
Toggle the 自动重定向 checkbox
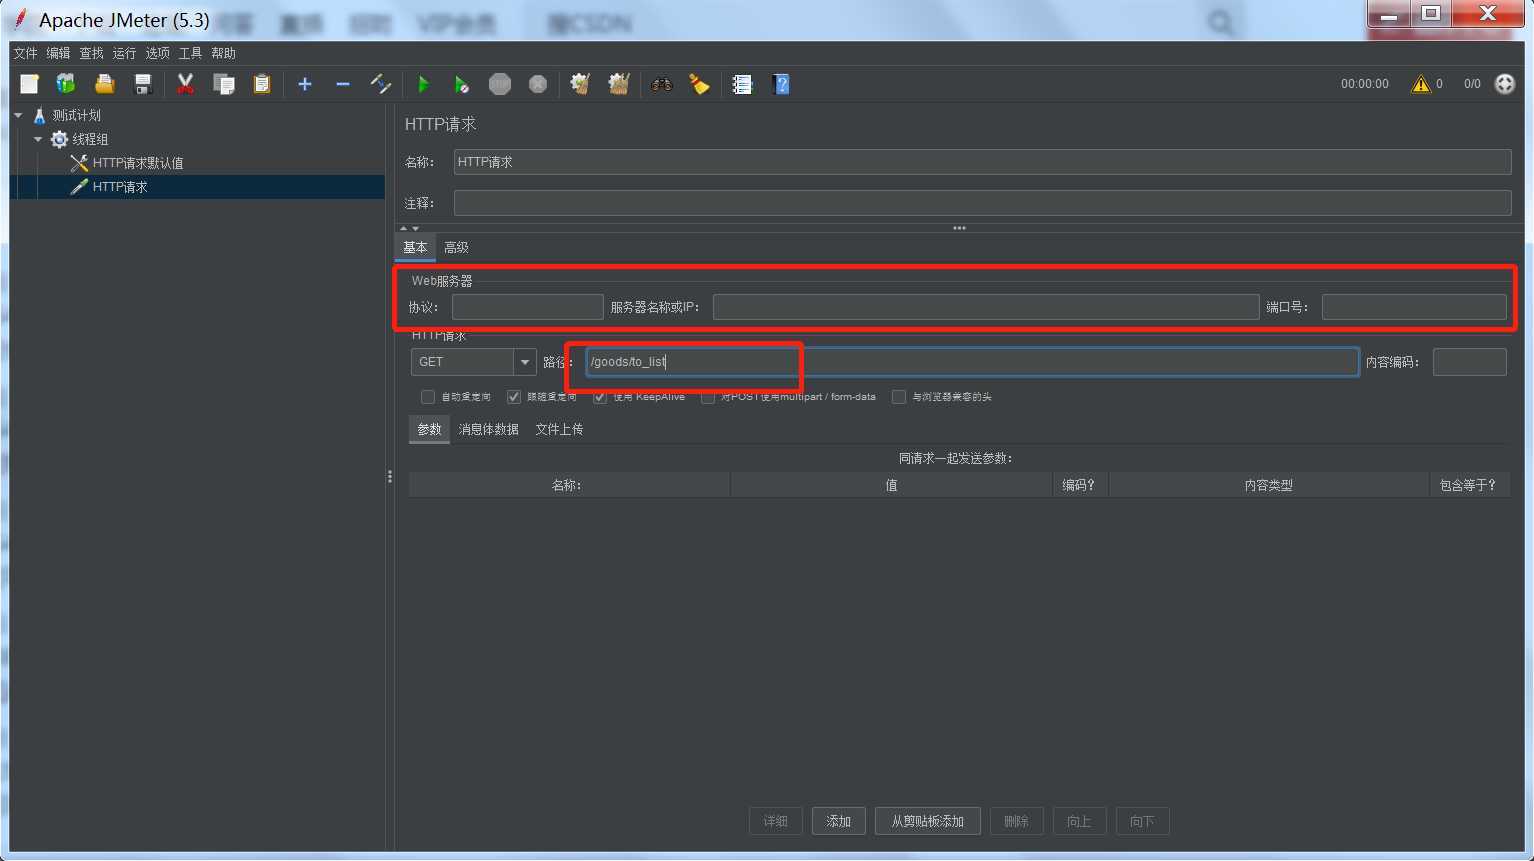428,397
